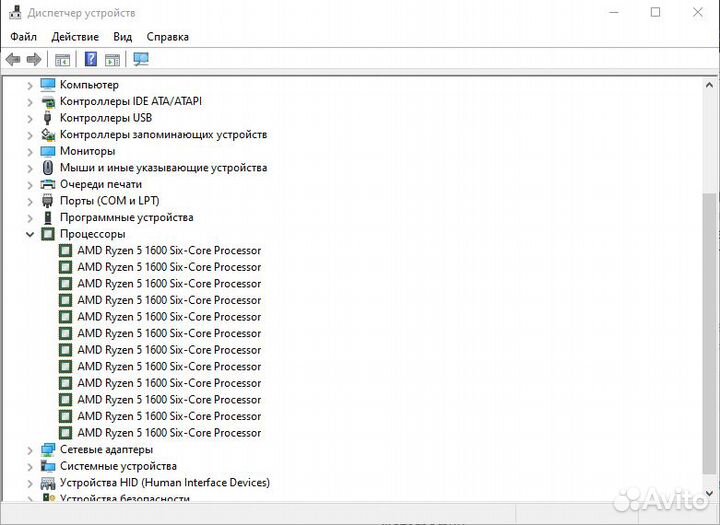Viewport: 720px width, 525px height.
Task: Open the Файл menu
Action: 24,37
